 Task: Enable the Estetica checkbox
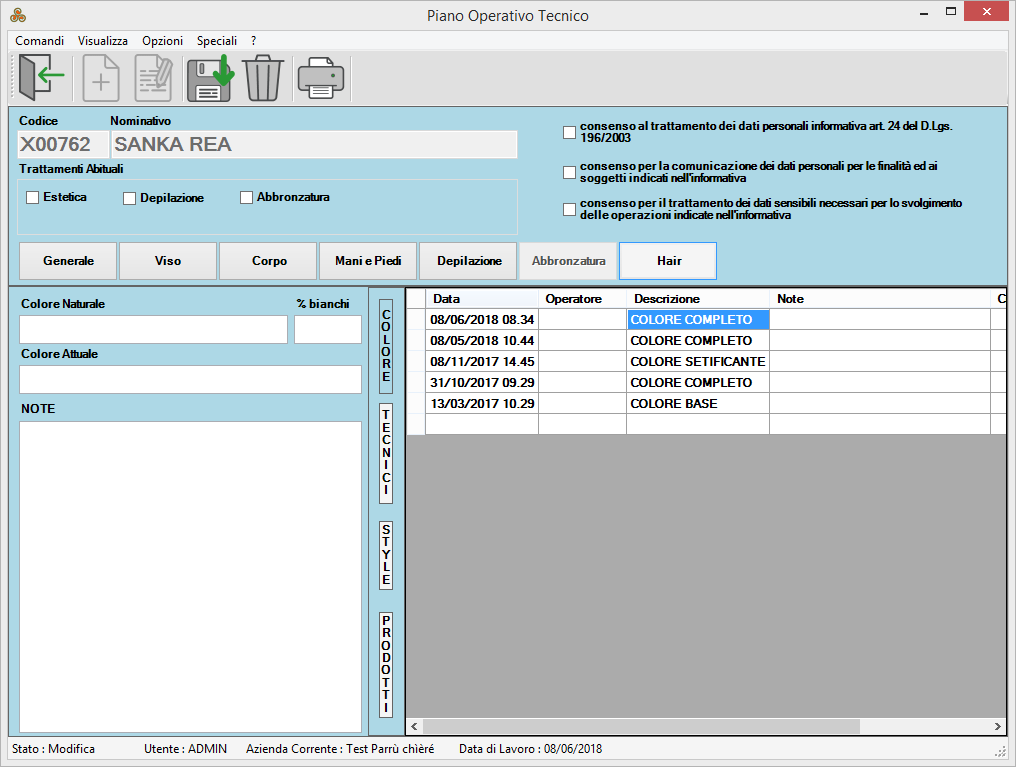click(x=33, y=198)
